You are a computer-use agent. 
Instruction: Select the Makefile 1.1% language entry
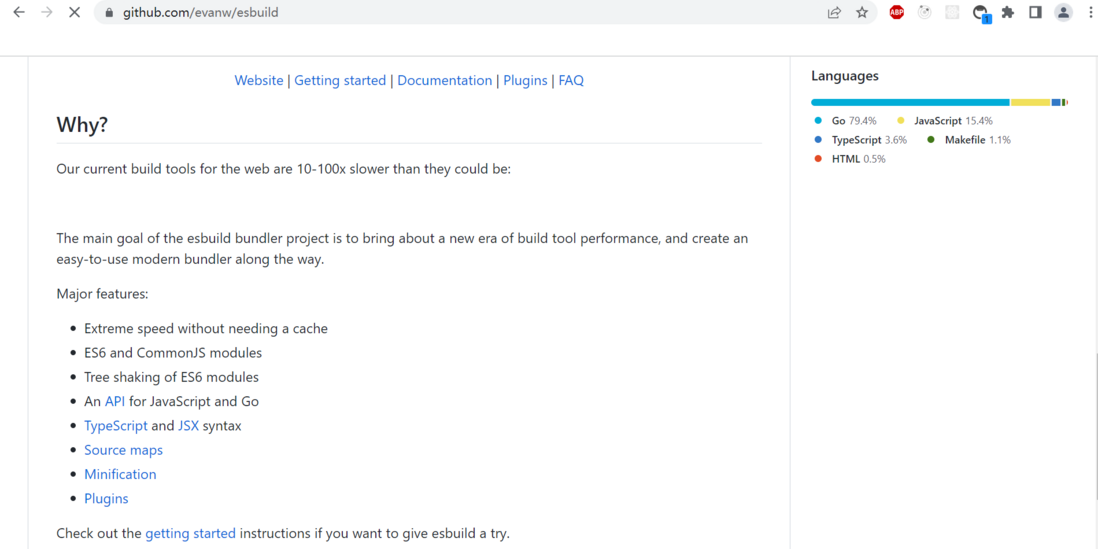(x=969, y=139)
